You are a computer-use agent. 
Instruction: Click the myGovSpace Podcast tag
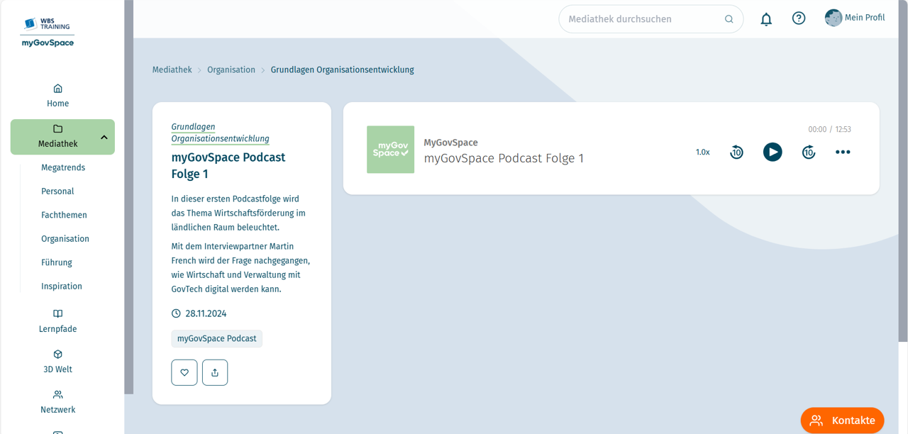[217, 338]
